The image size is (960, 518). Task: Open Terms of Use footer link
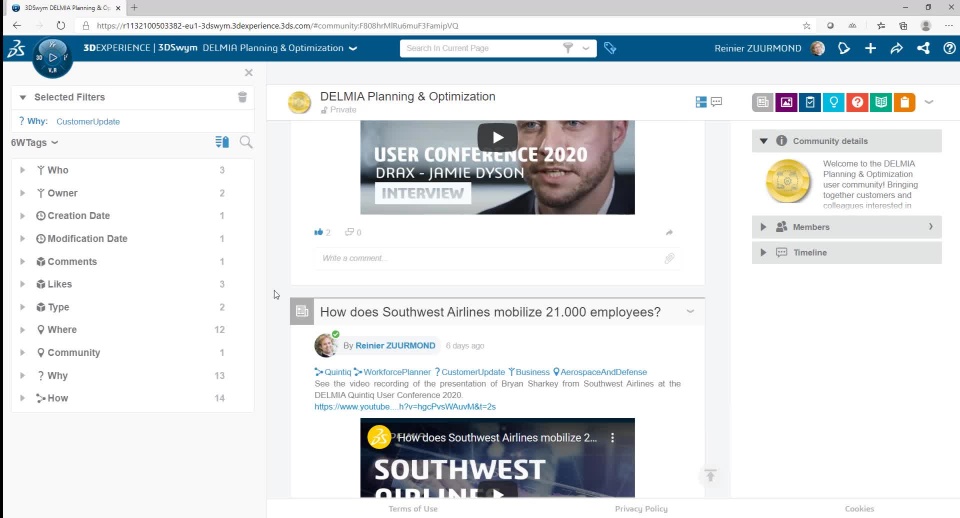point(413,509)
